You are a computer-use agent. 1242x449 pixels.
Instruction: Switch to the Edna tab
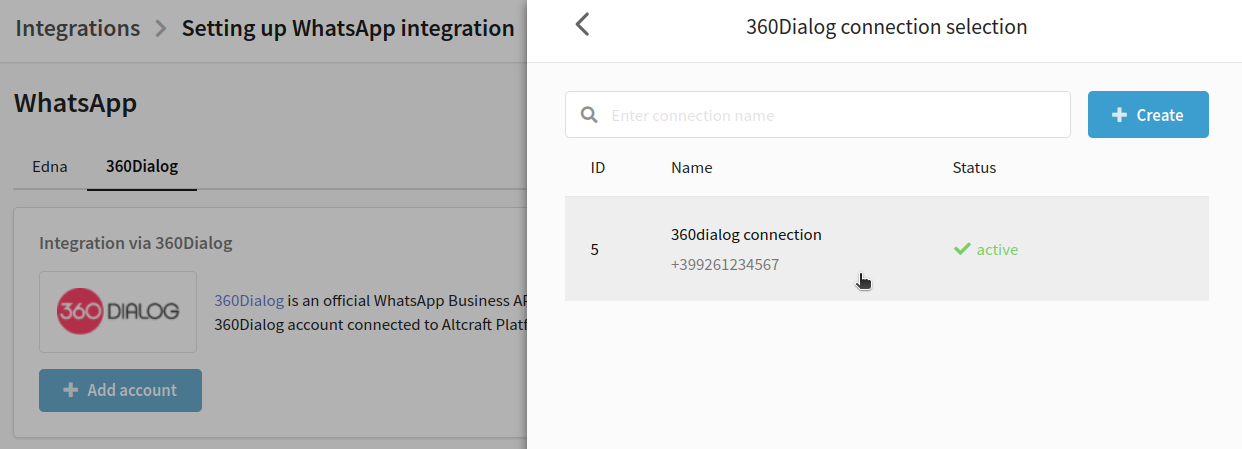tap(50, 166)
